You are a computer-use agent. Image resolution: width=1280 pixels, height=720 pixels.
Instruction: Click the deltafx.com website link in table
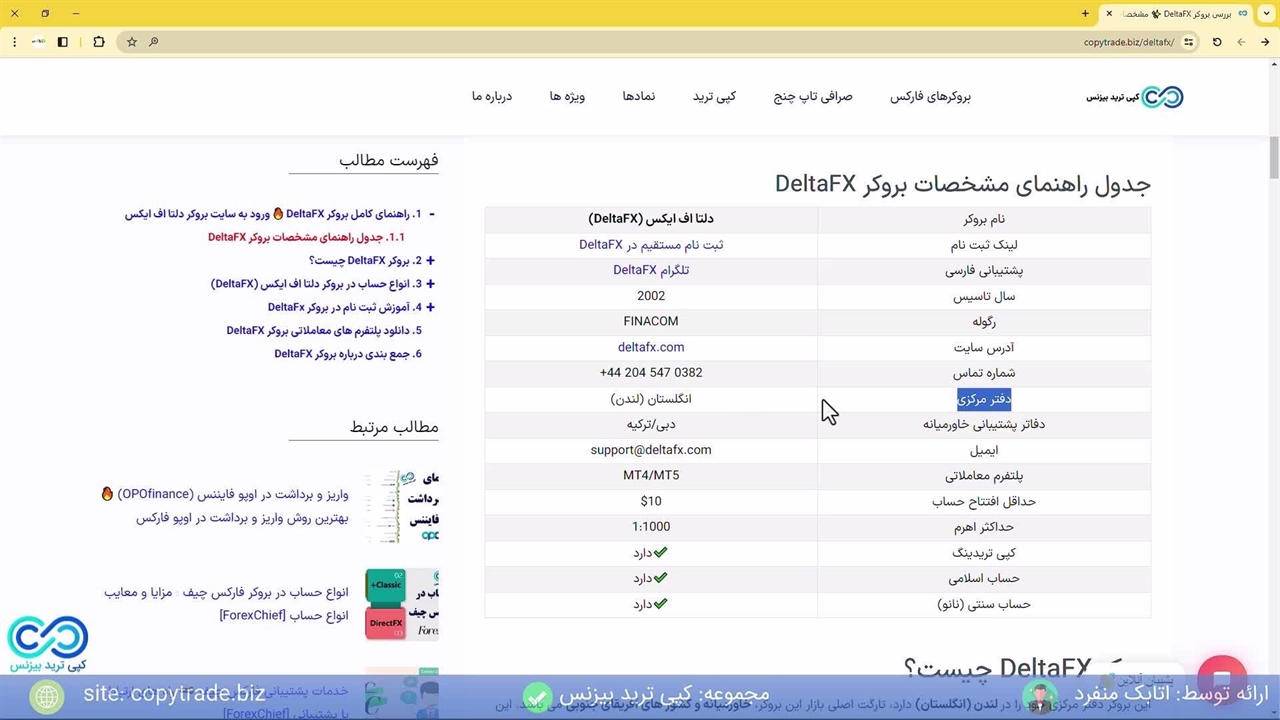tap(651, 347)
